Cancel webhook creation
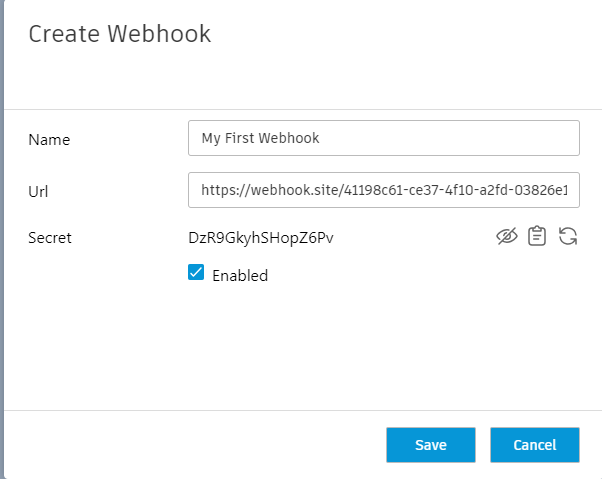Image resolution: width=602 pixels, height=479 pixels. (x=535, y=445)
